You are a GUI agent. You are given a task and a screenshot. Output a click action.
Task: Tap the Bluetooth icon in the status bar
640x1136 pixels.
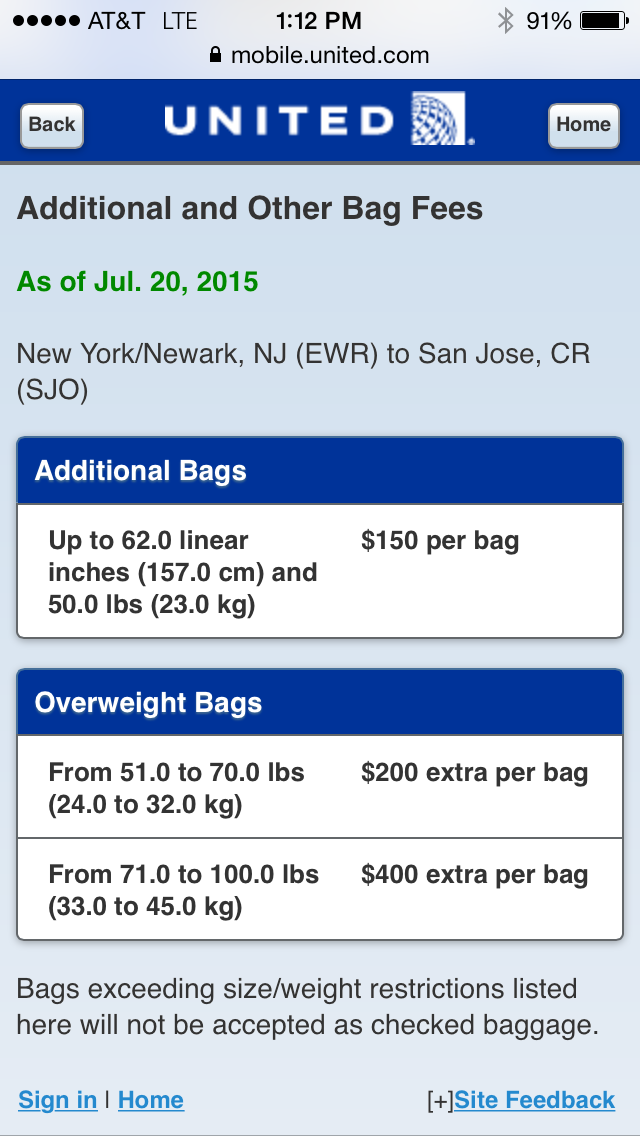[x=506, y=20]
